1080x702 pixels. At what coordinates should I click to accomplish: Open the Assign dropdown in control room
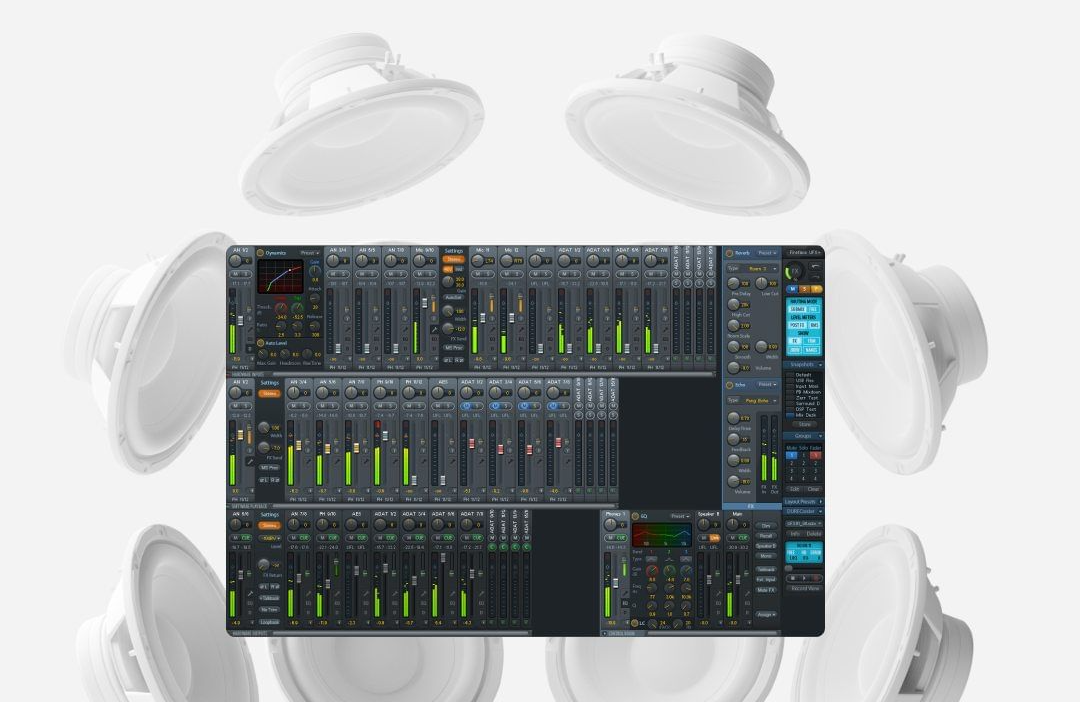(766, 614)
